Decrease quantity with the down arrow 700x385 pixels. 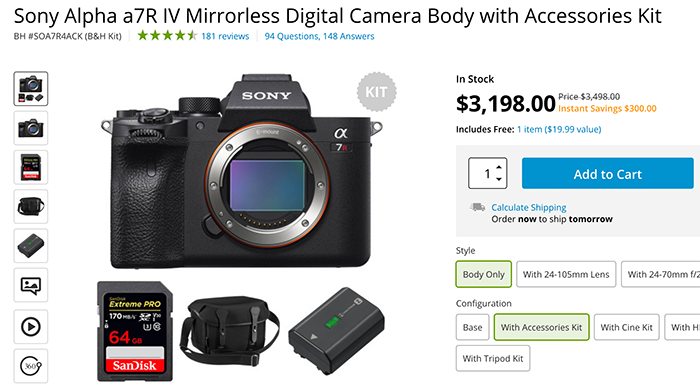click(499, 179)
